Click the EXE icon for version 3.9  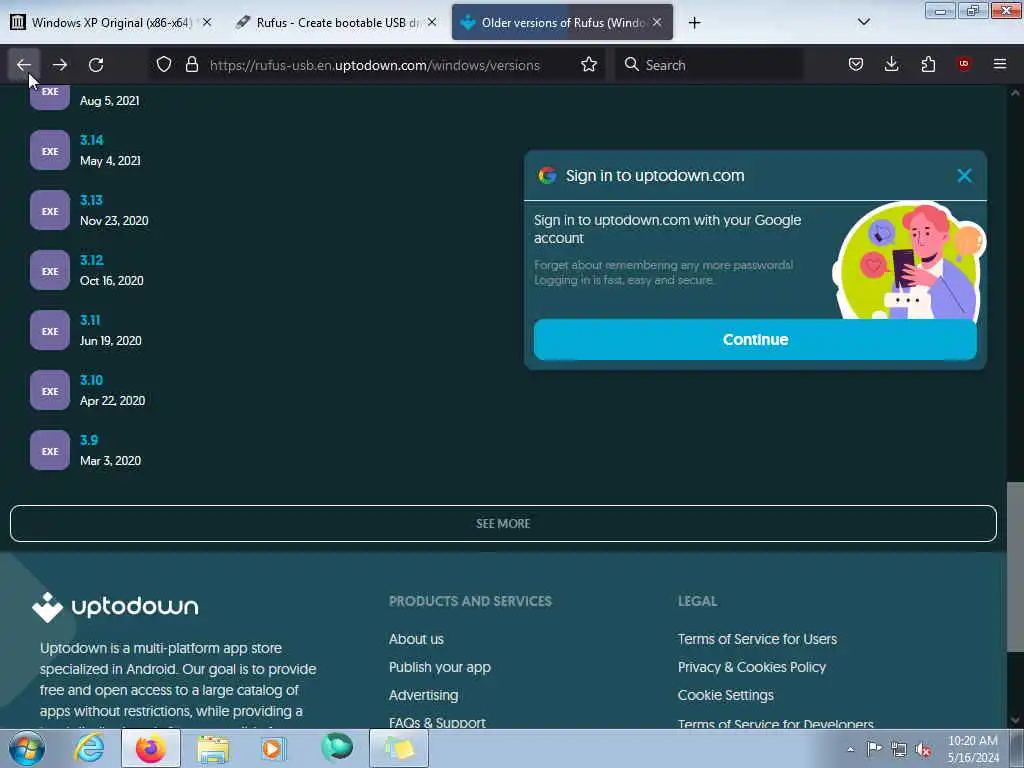50,451
